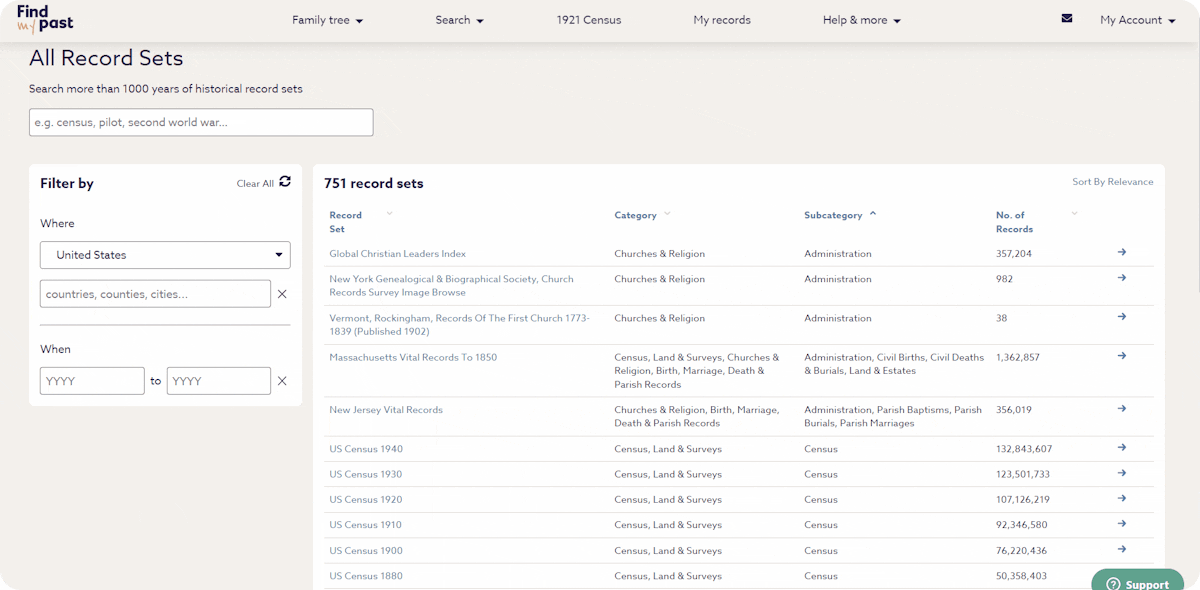
Task: Expand the My Account dropdown
Action: click(x=1137, y=20)
